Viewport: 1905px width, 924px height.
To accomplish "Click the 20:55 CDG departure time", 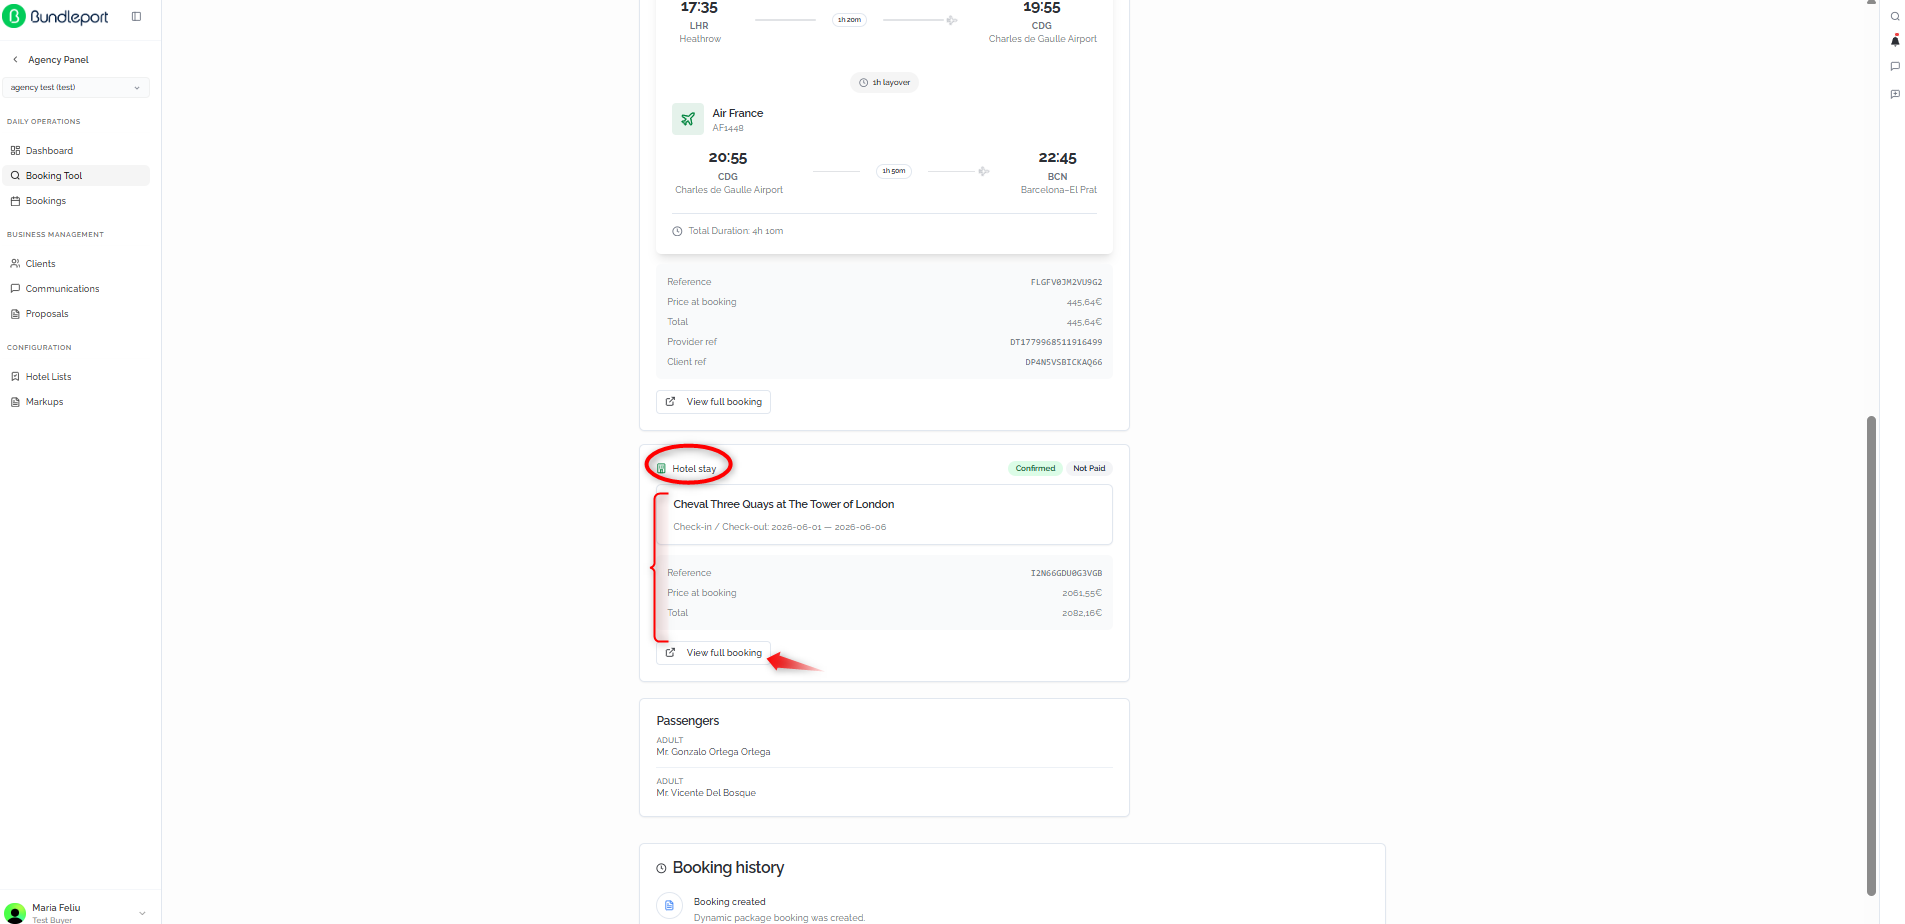I will point(728,158).
